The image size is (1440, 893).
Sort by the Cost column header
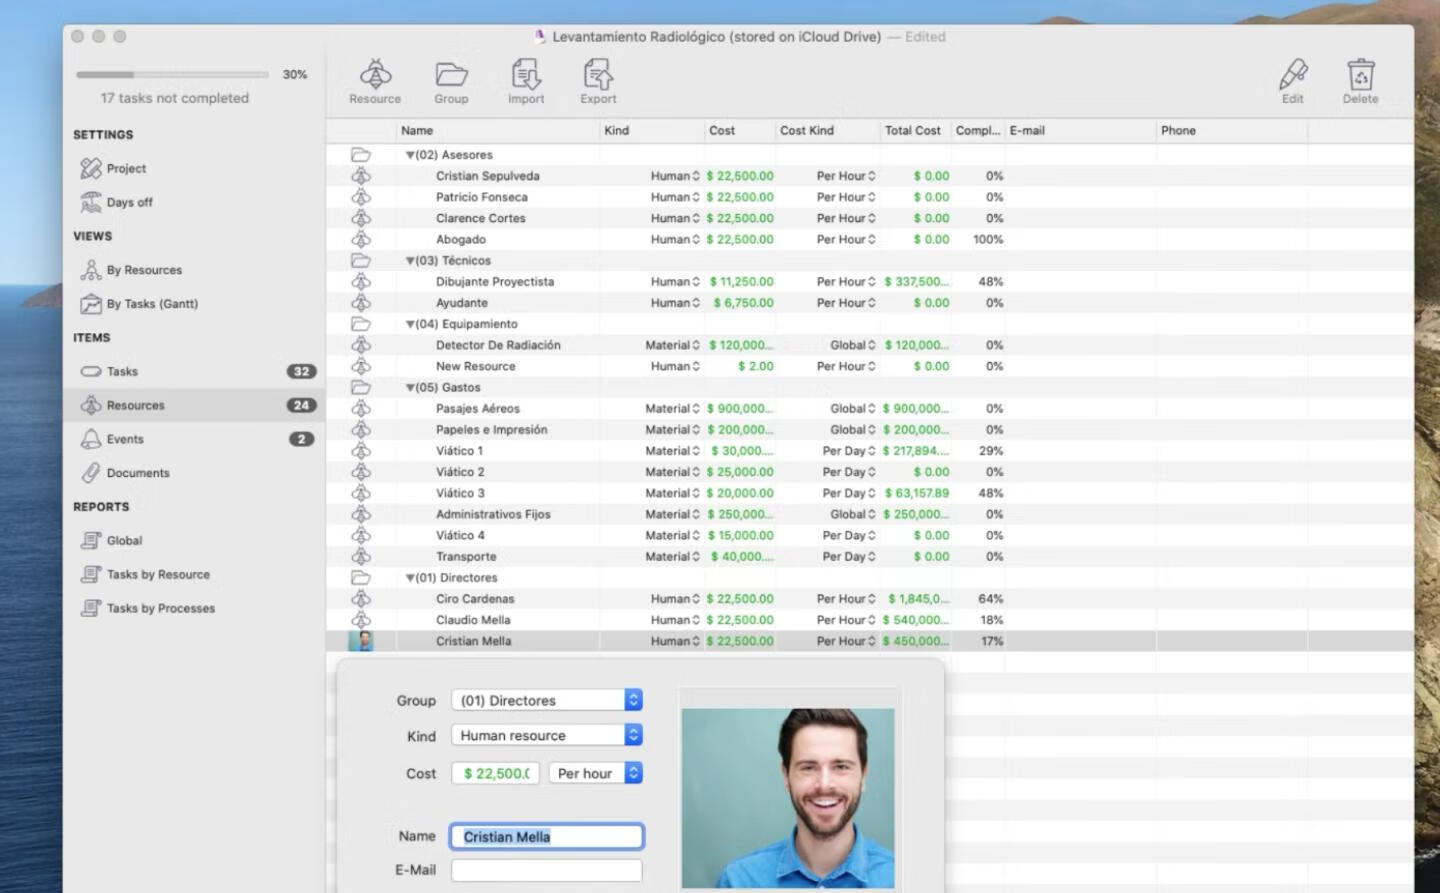(x=740, y=131)
